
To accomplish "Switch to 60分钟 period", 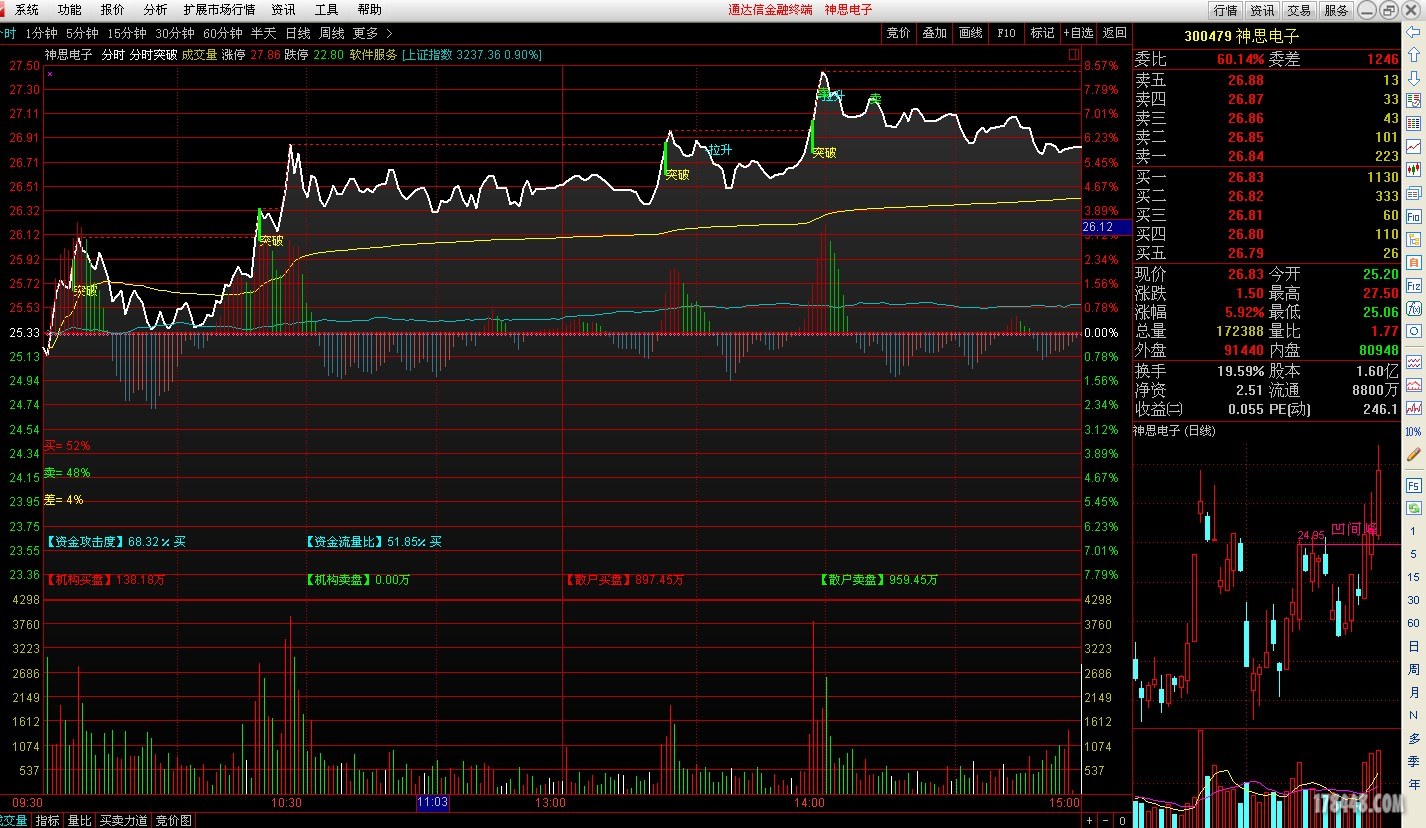I will 223,33.
